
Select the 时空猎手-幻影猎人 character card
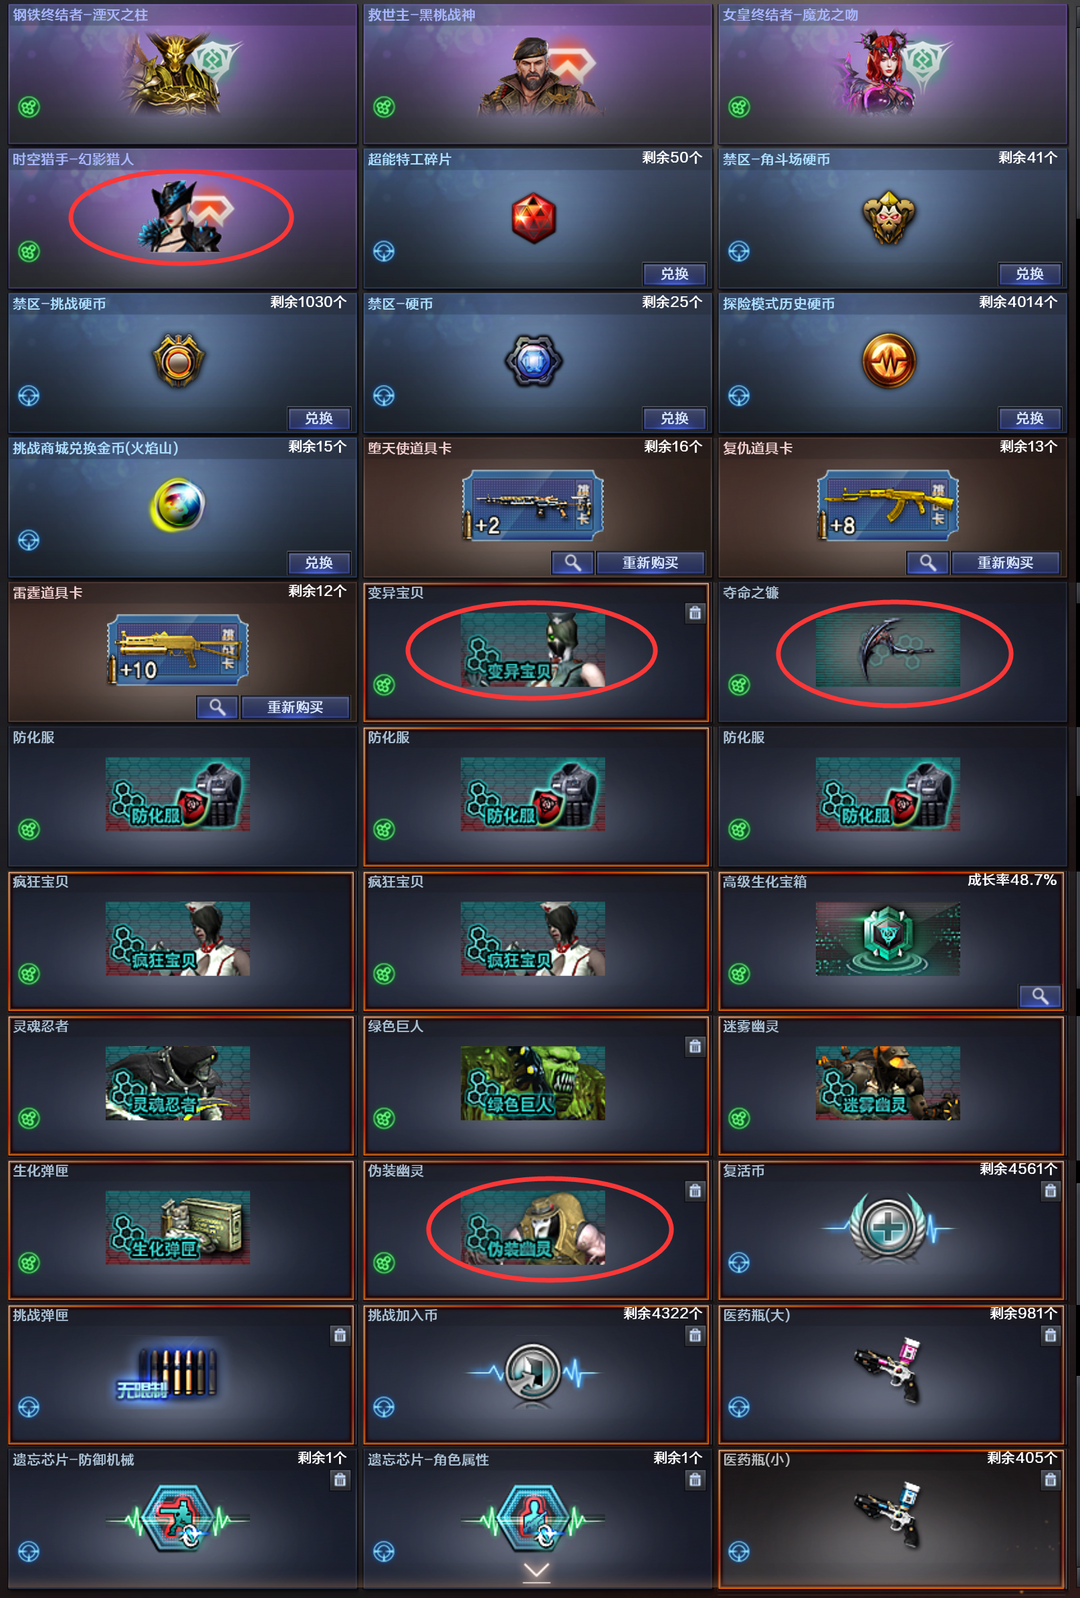tap(181, 218)
